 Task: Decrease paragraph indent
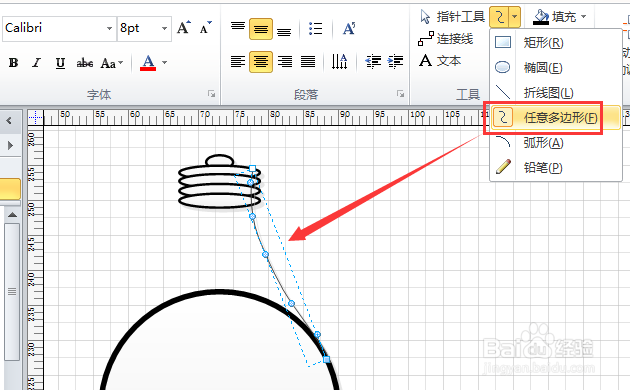[x=373, y=61]
